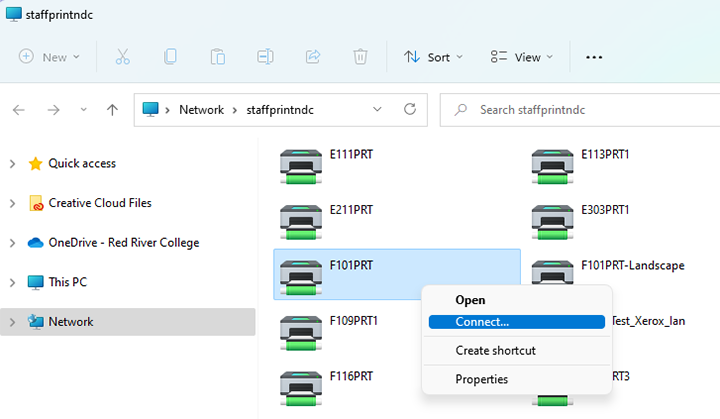Open the See more ellipsis menu
Image resolution: width=720 pixels, height=419 pixels.
(594, 57)
